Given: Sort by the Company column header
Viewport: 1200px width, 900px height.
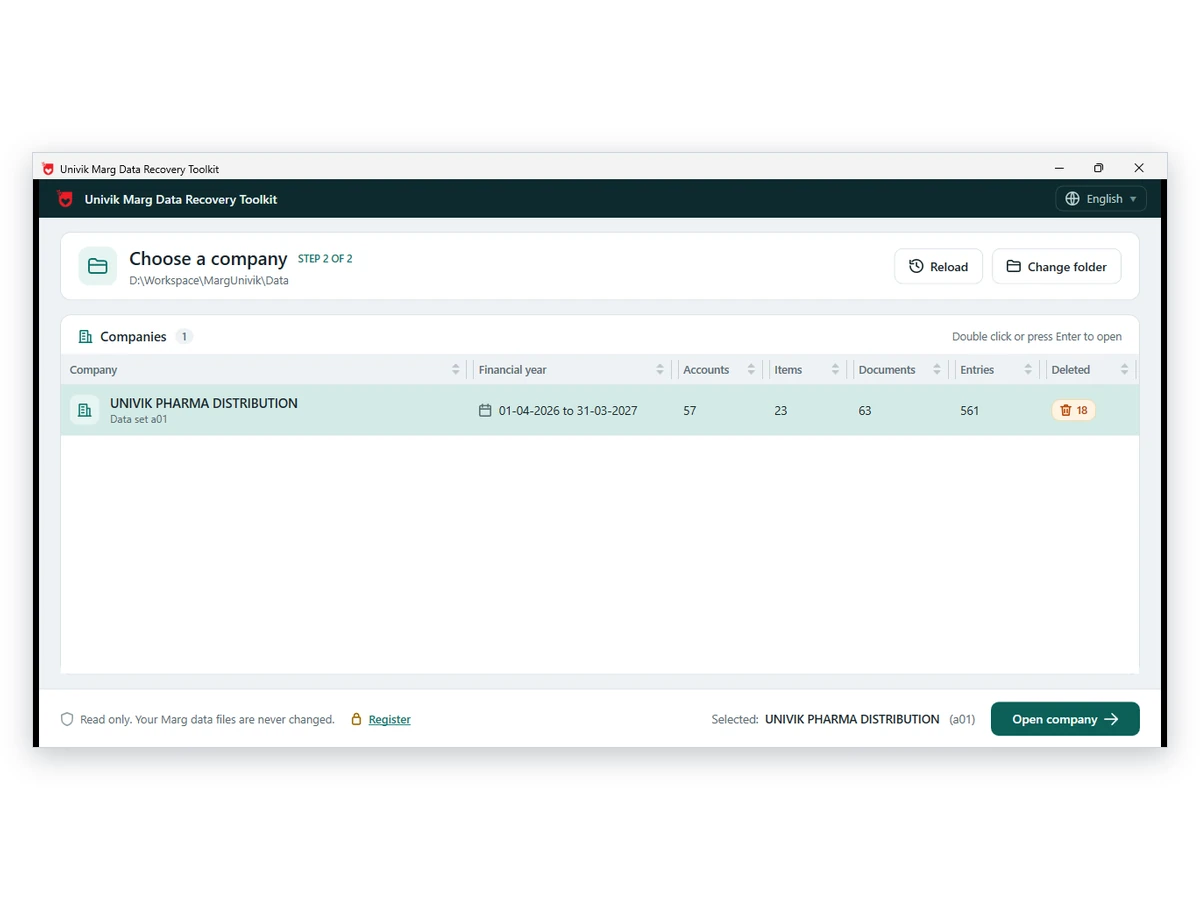Looking at the screenshot, I should (265, 370).
